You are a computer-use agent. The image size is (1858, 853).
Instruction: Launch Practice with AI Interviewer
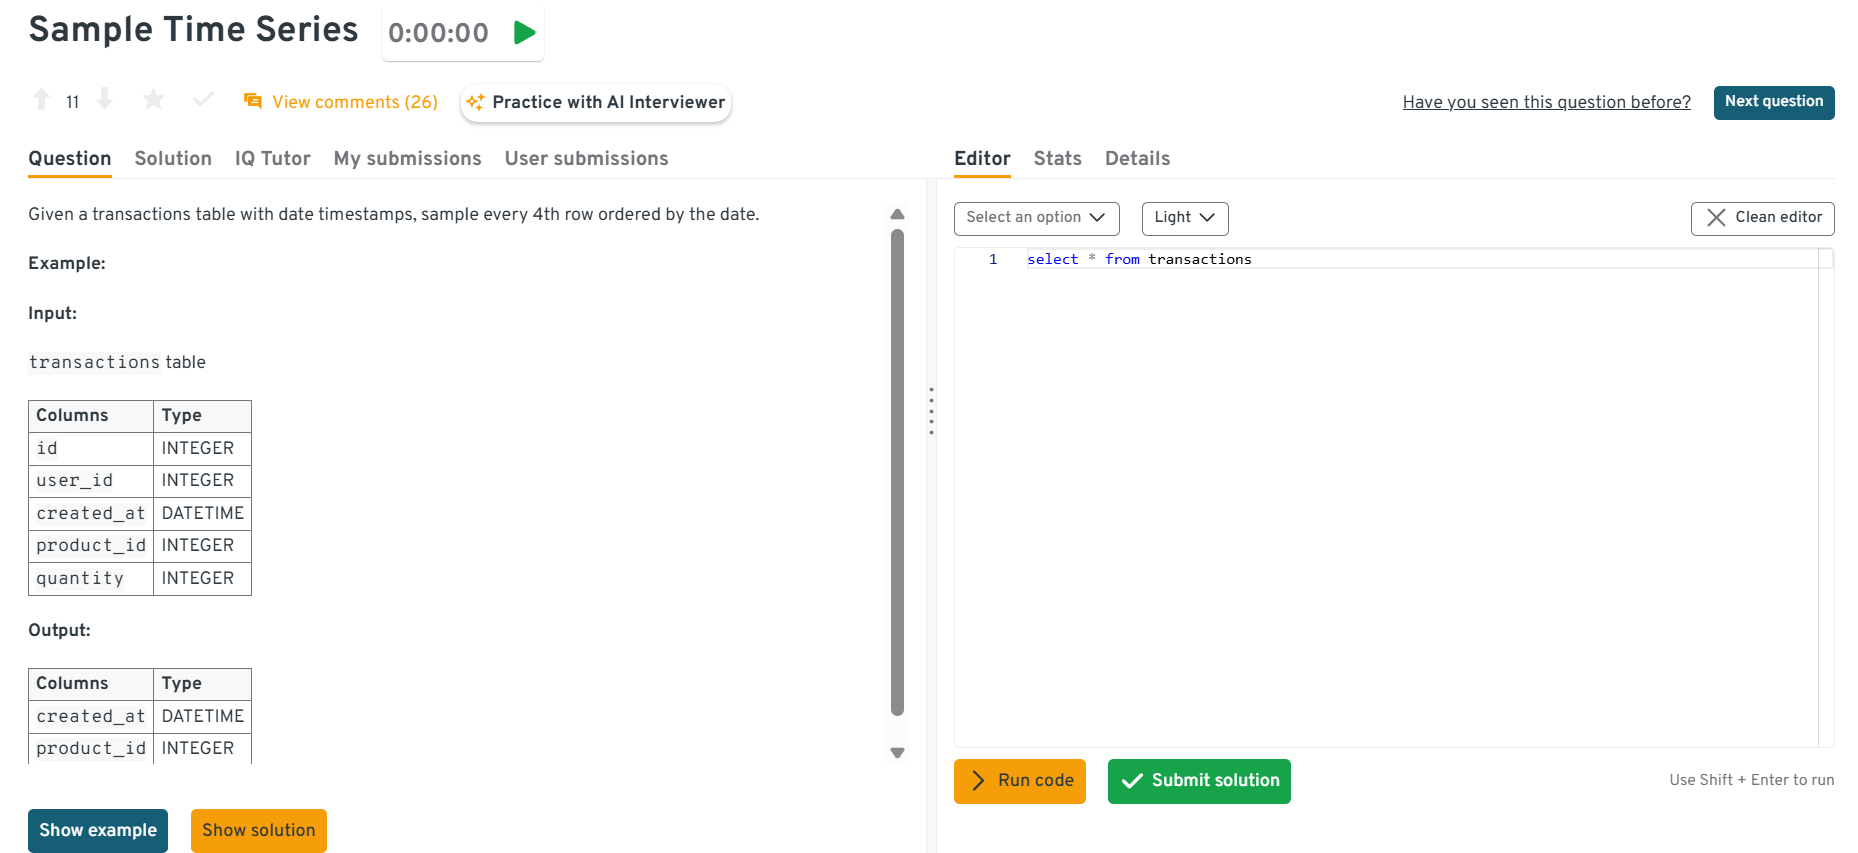pos(596,102)
